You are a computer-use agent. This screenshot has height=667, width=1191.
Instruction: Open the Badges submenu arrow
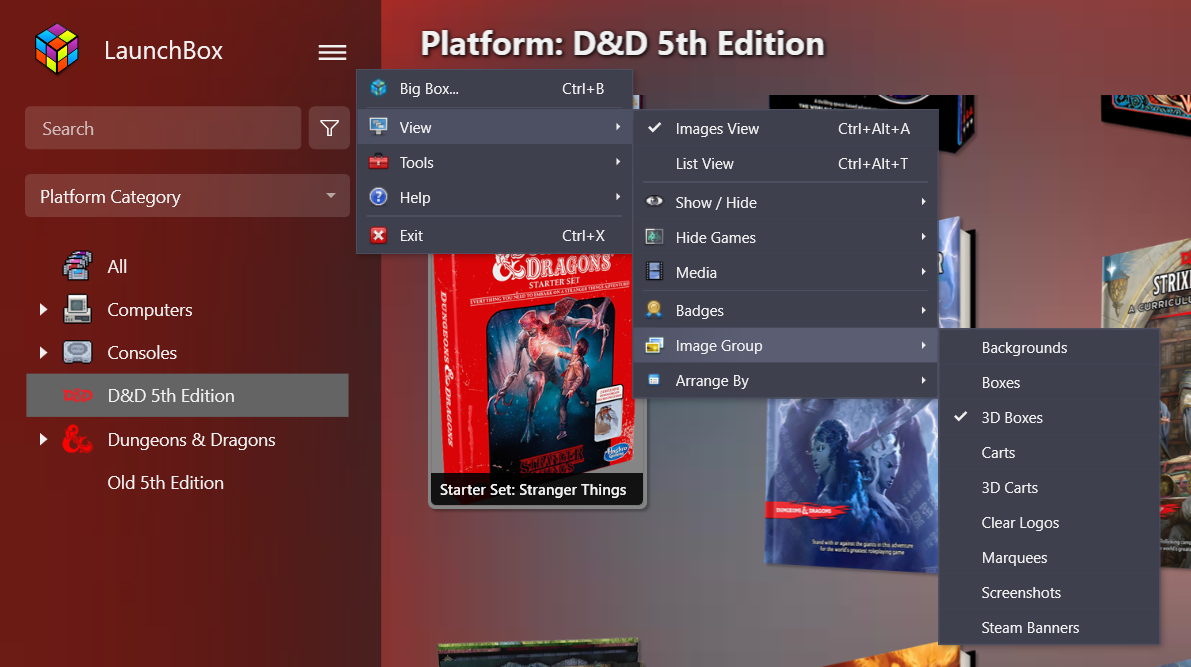pyautogui.click(x=923, y=310)
